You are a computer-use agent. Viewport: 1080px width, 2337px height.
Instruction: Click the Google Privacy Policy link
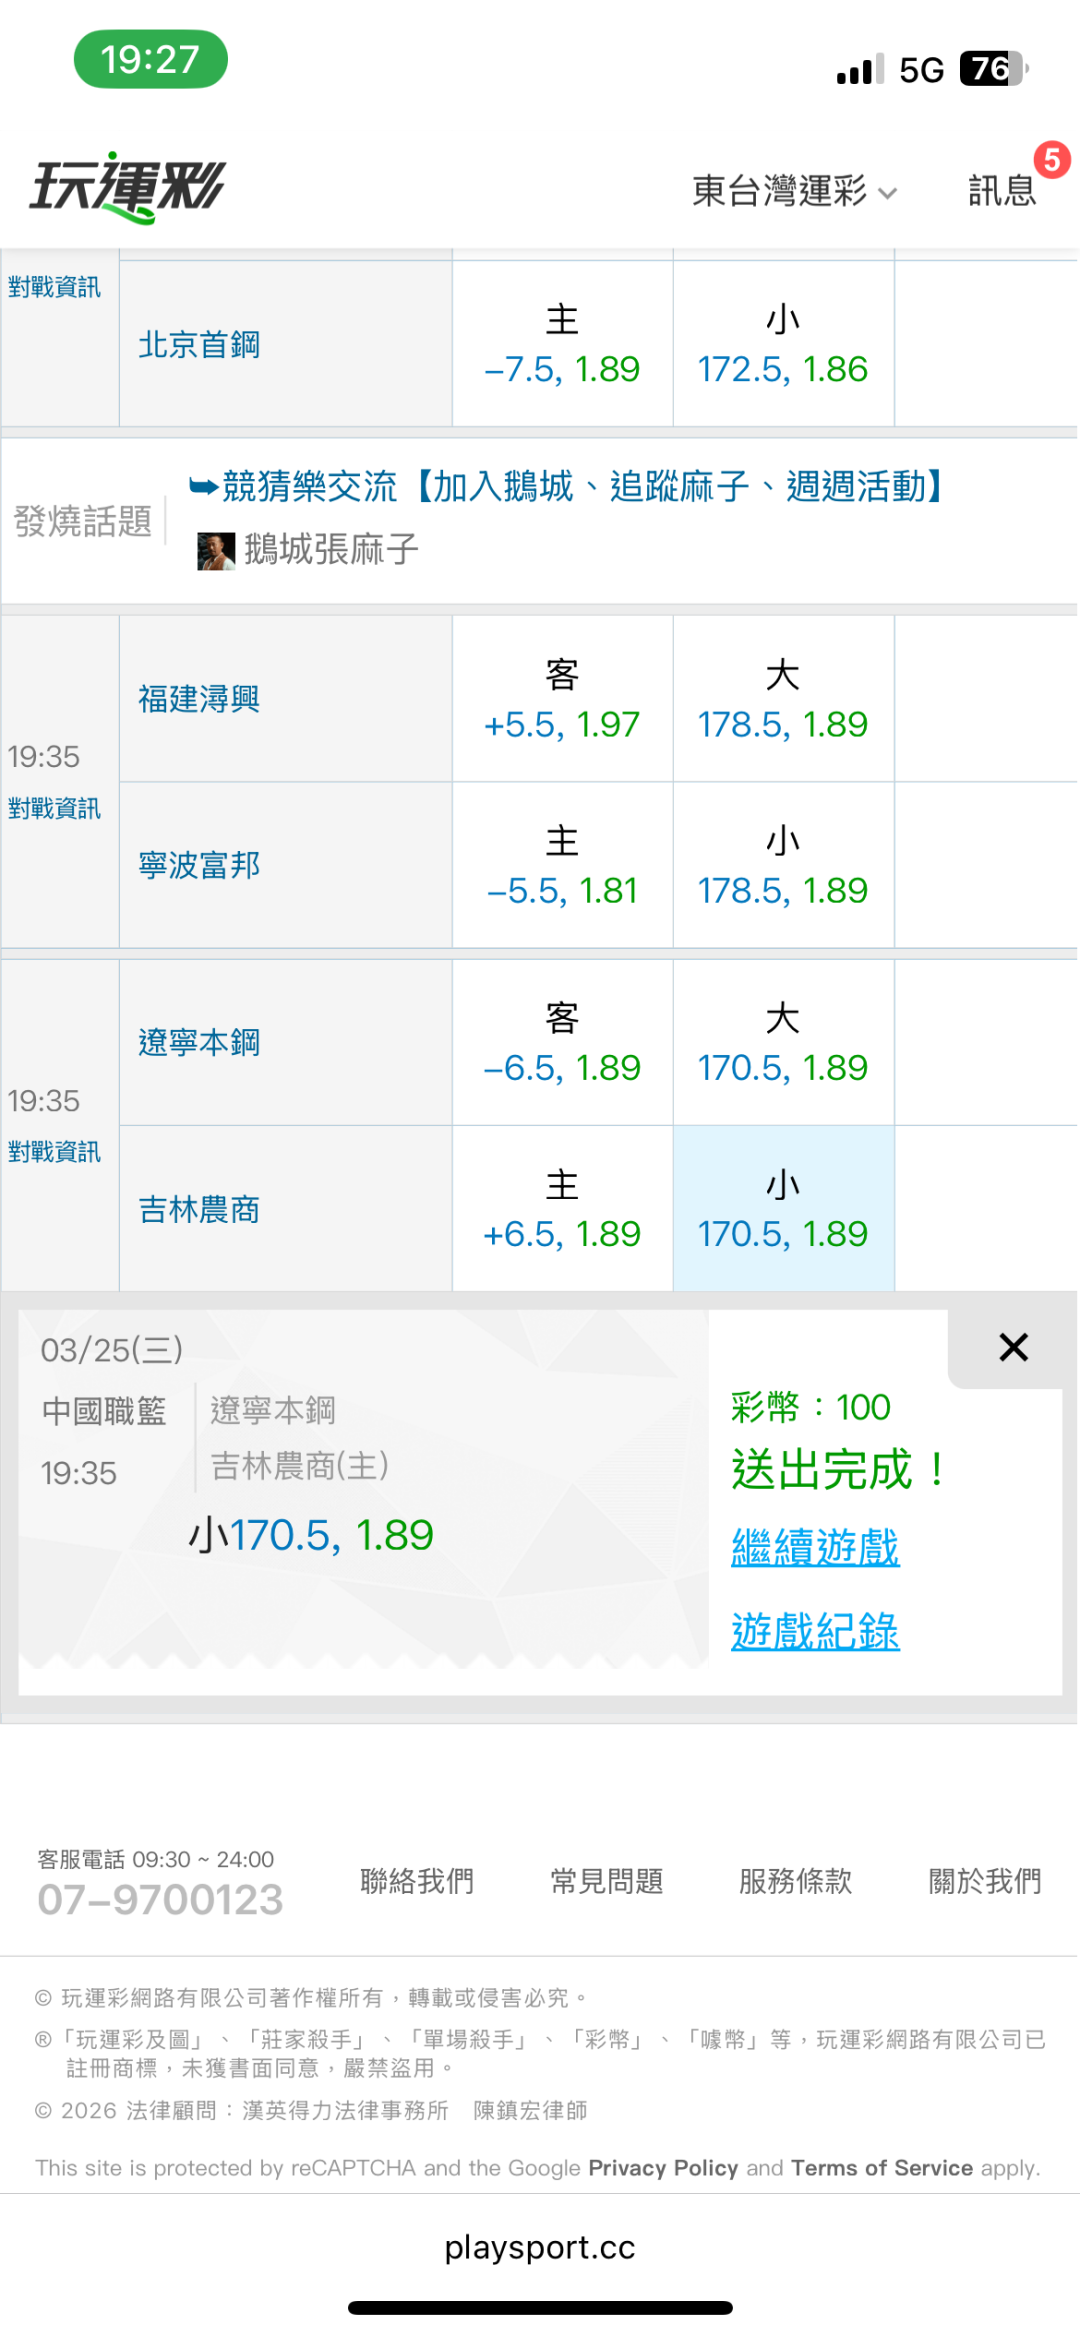663,2167
